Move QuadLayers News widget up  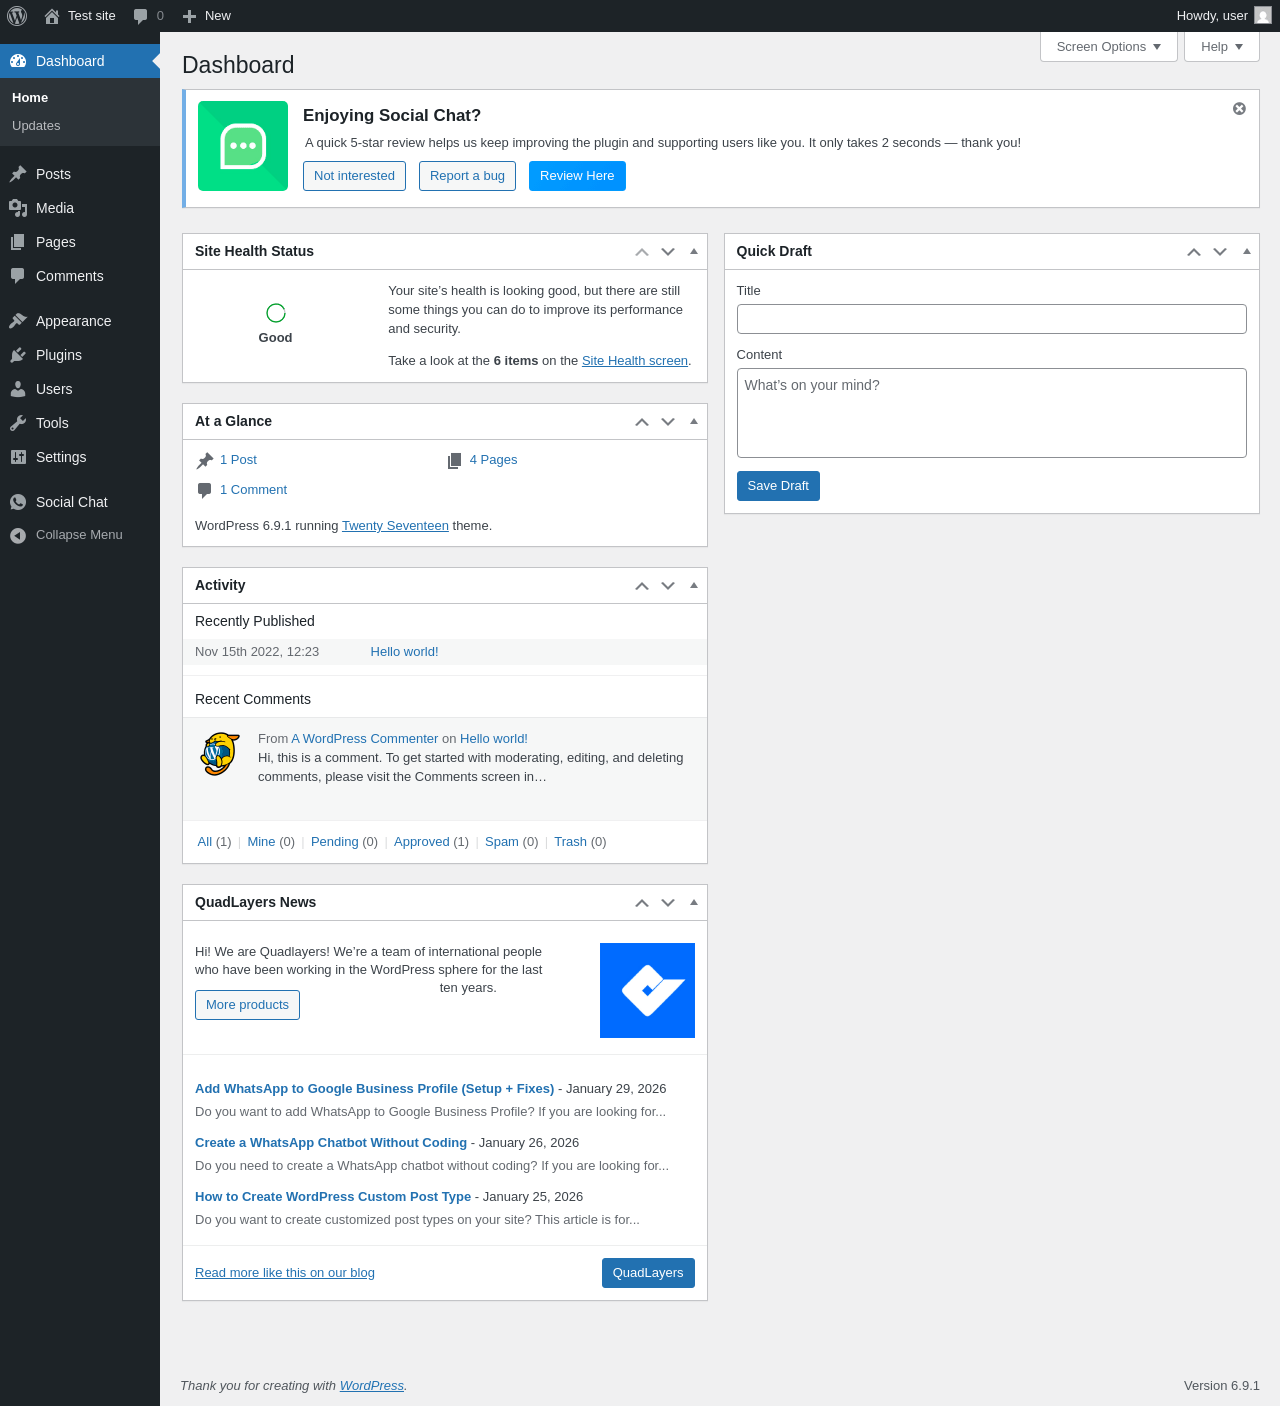(x=642, y=903)
